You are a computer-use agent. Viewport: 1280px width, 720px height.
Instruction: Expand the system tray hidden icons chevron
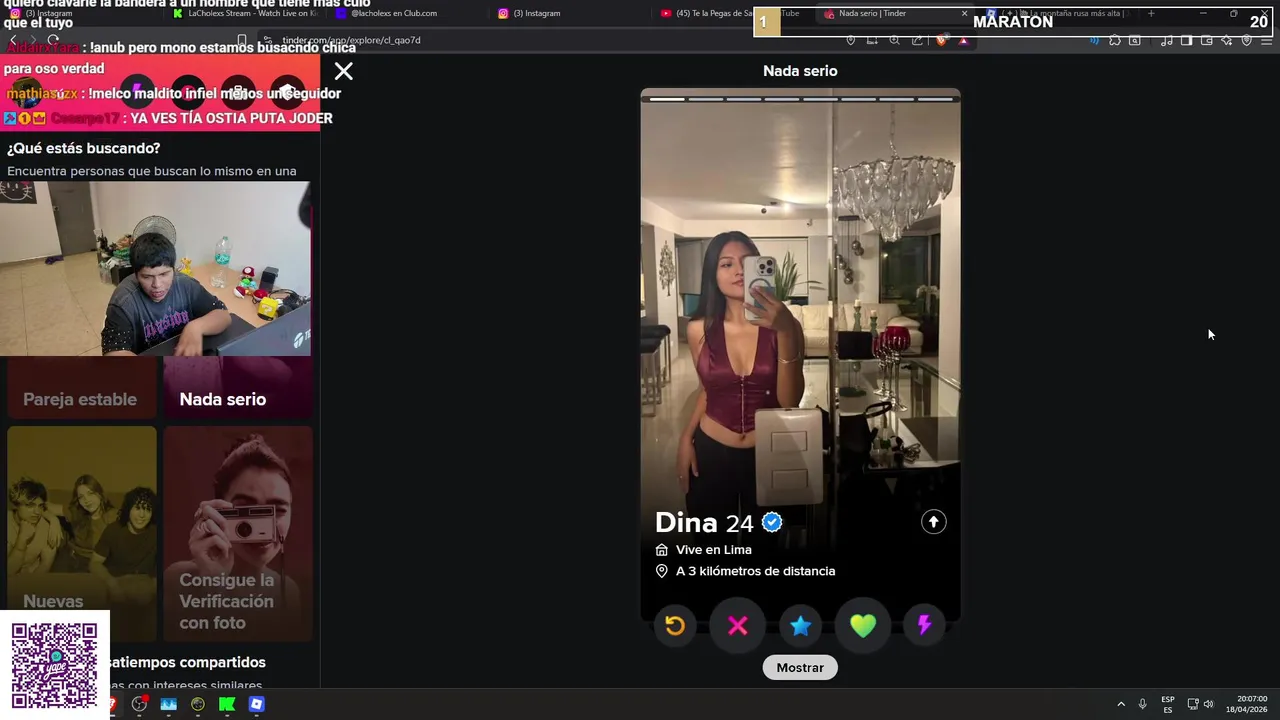point(1121,704)
